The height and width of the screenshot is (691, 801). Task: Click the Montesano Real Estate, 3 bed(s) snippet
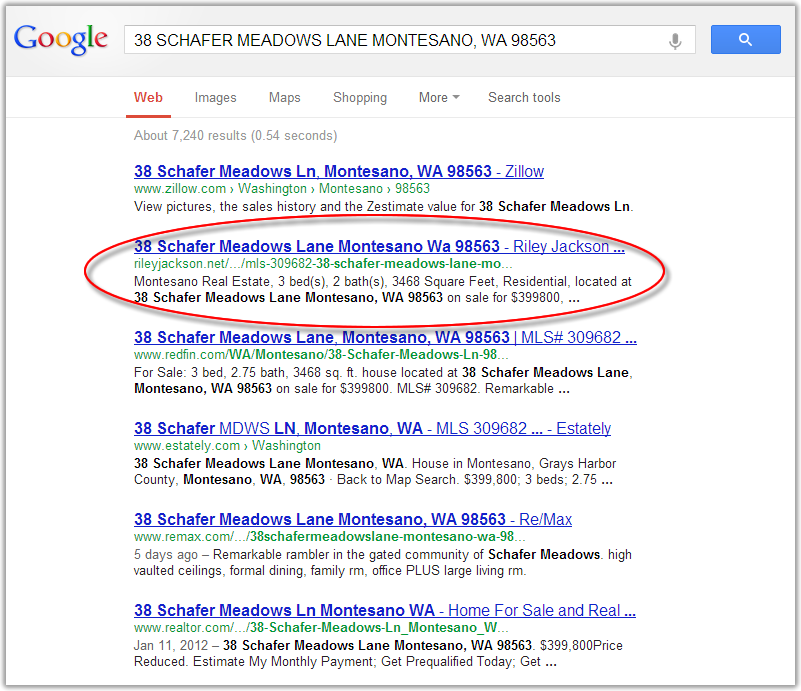coord(383,290)
